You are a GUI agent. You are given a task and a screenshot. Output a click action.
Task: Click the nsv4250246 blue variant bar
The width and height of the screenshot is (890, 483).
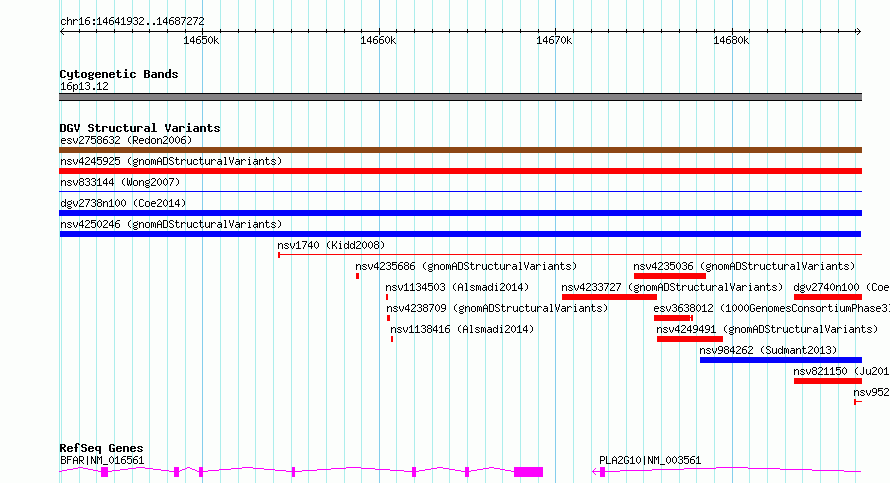(x=460, y=234)
